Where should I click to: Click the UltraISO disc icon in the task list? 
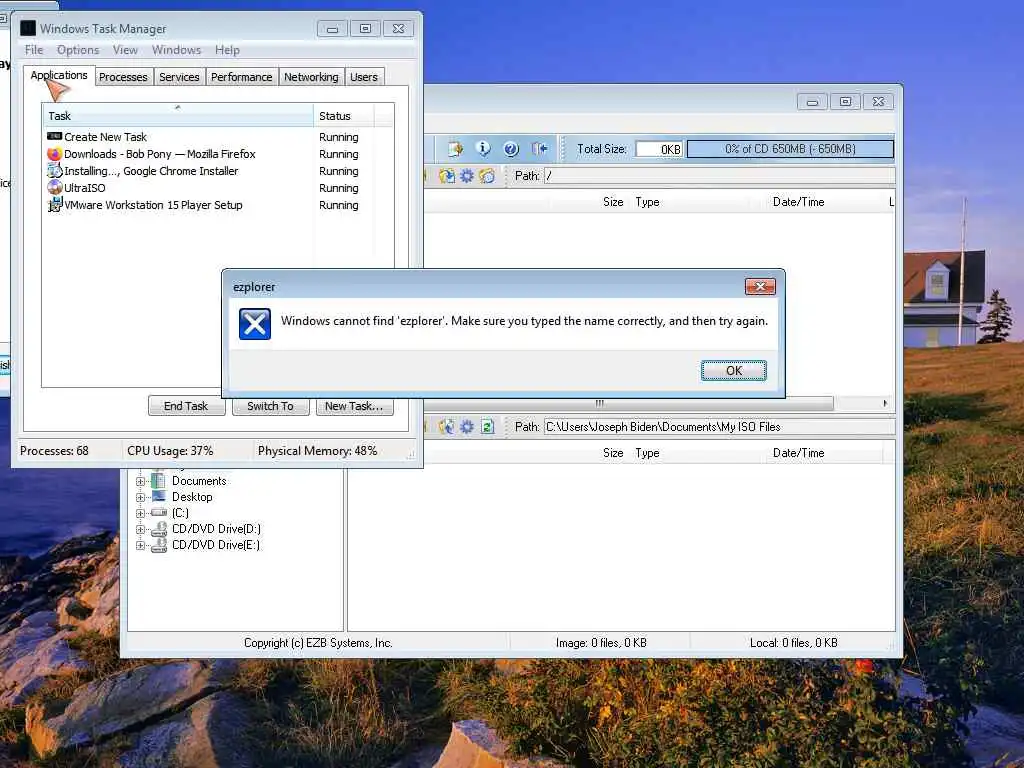(54, 187)
